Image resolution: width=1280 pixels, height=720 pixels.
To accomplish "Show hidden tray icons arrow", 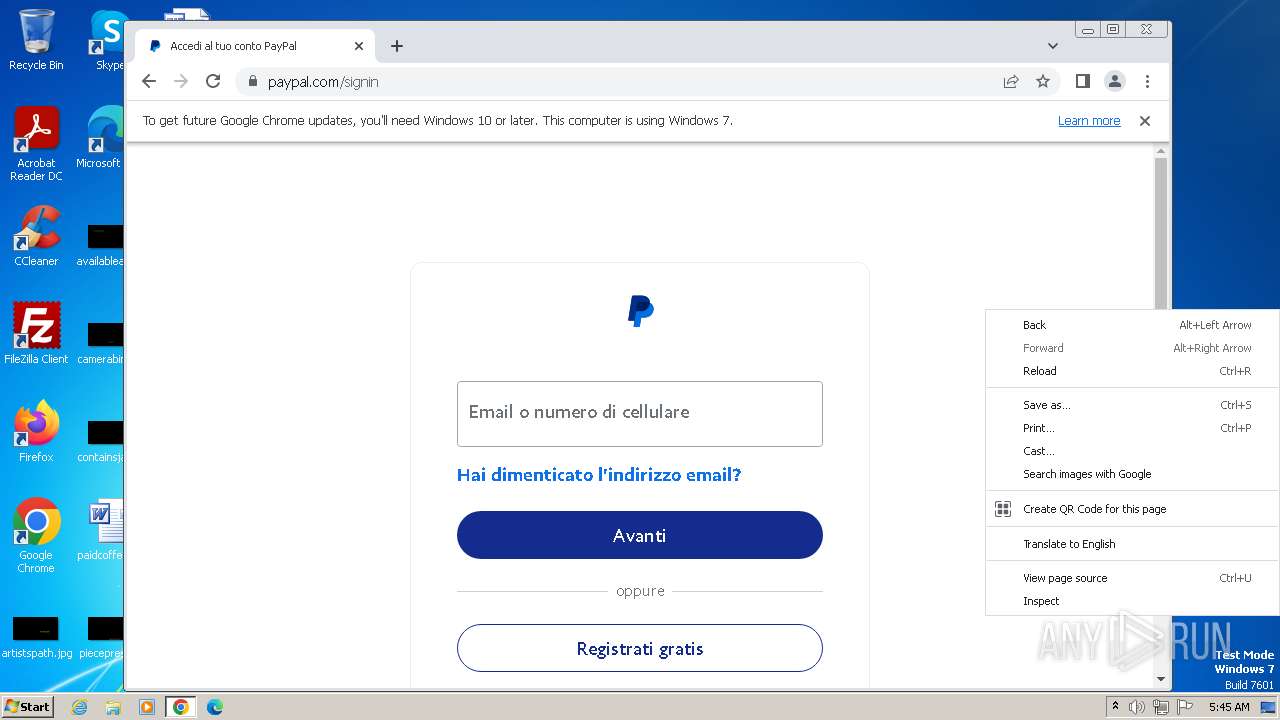I will click(x=1115, y=706).
